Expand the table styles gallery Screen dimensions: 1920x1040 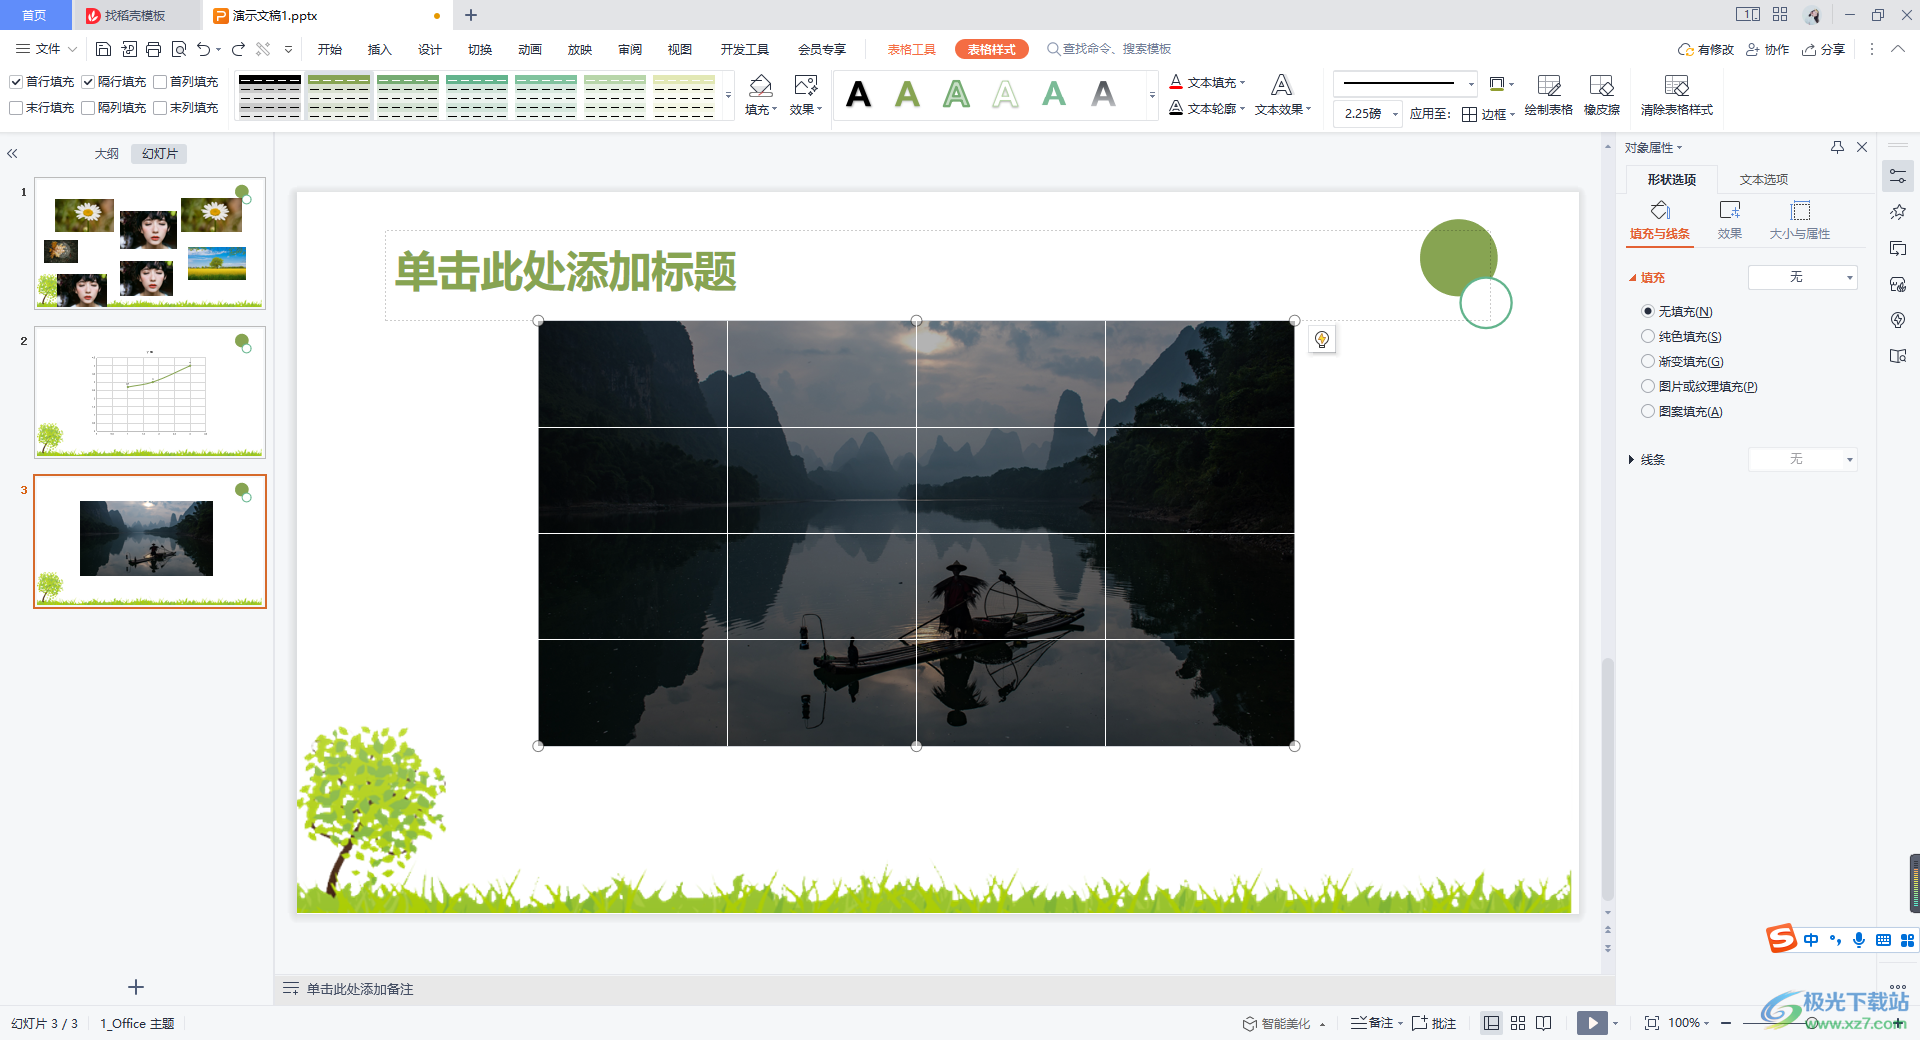(728, 96)
